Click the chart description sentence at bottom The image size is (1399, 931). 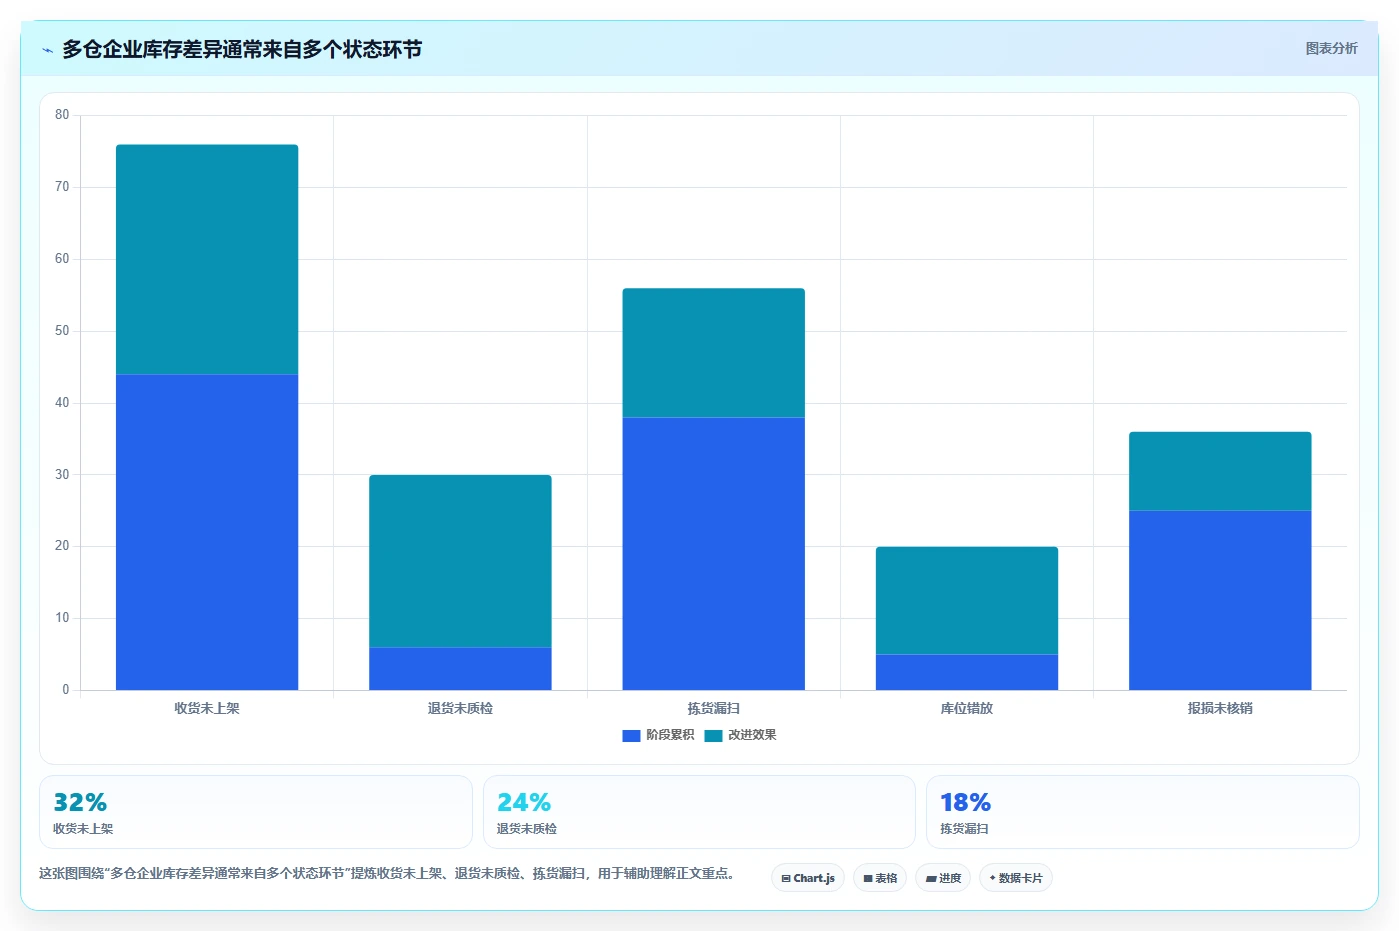point(390,873)
